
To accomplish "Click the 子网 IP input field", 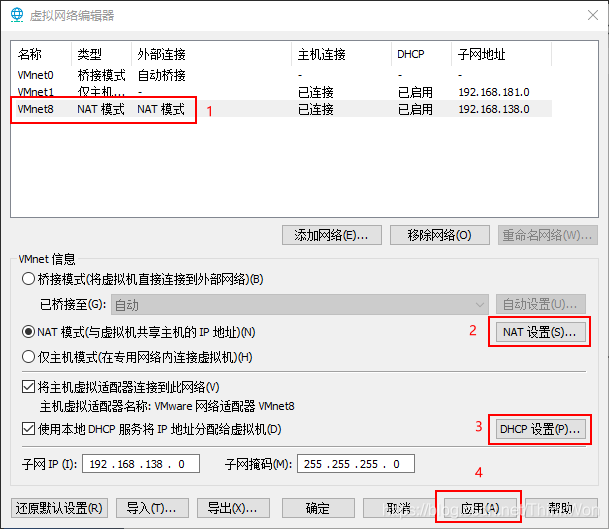I will (141, 464).
